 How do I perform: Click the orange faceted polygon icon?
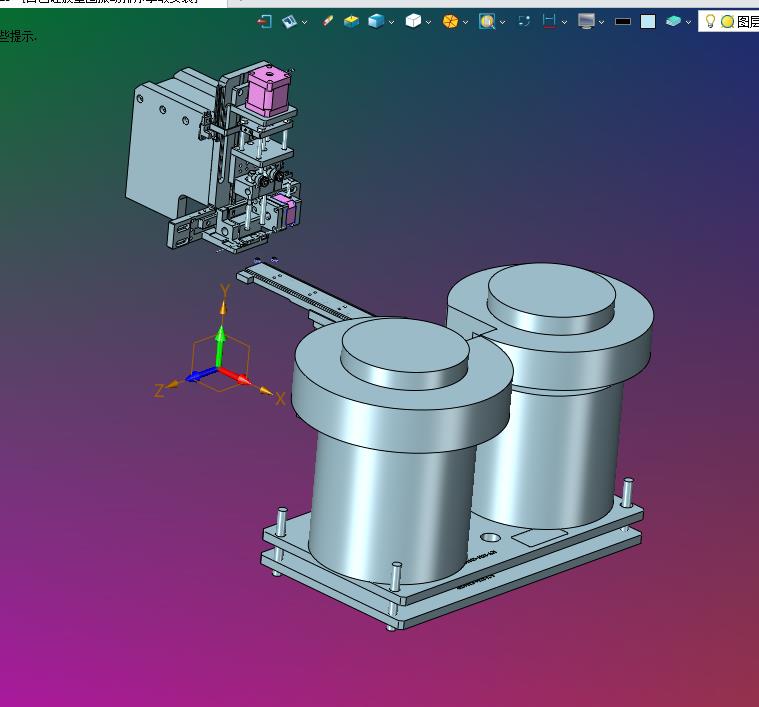point(450,21)
